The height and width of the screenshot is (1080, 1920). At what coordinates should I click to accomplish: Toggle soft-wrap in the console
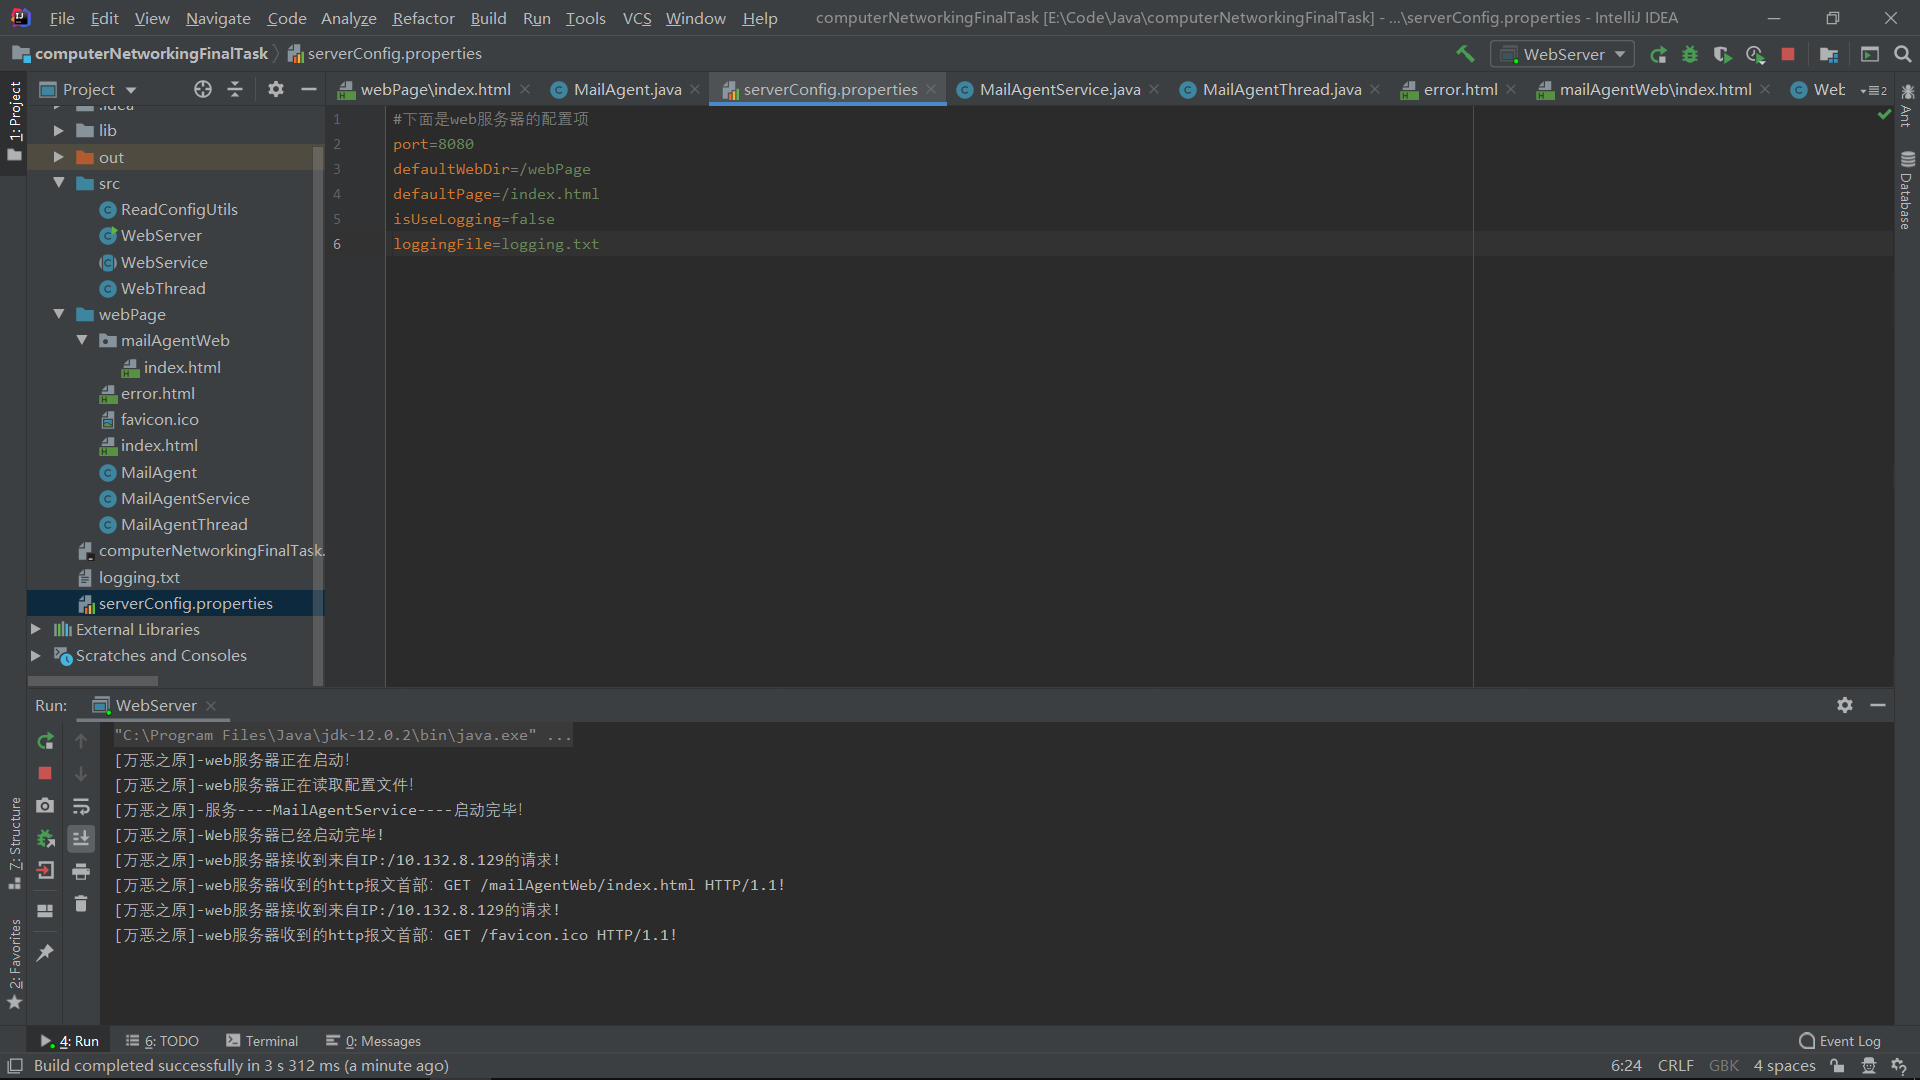pos(81,806)
